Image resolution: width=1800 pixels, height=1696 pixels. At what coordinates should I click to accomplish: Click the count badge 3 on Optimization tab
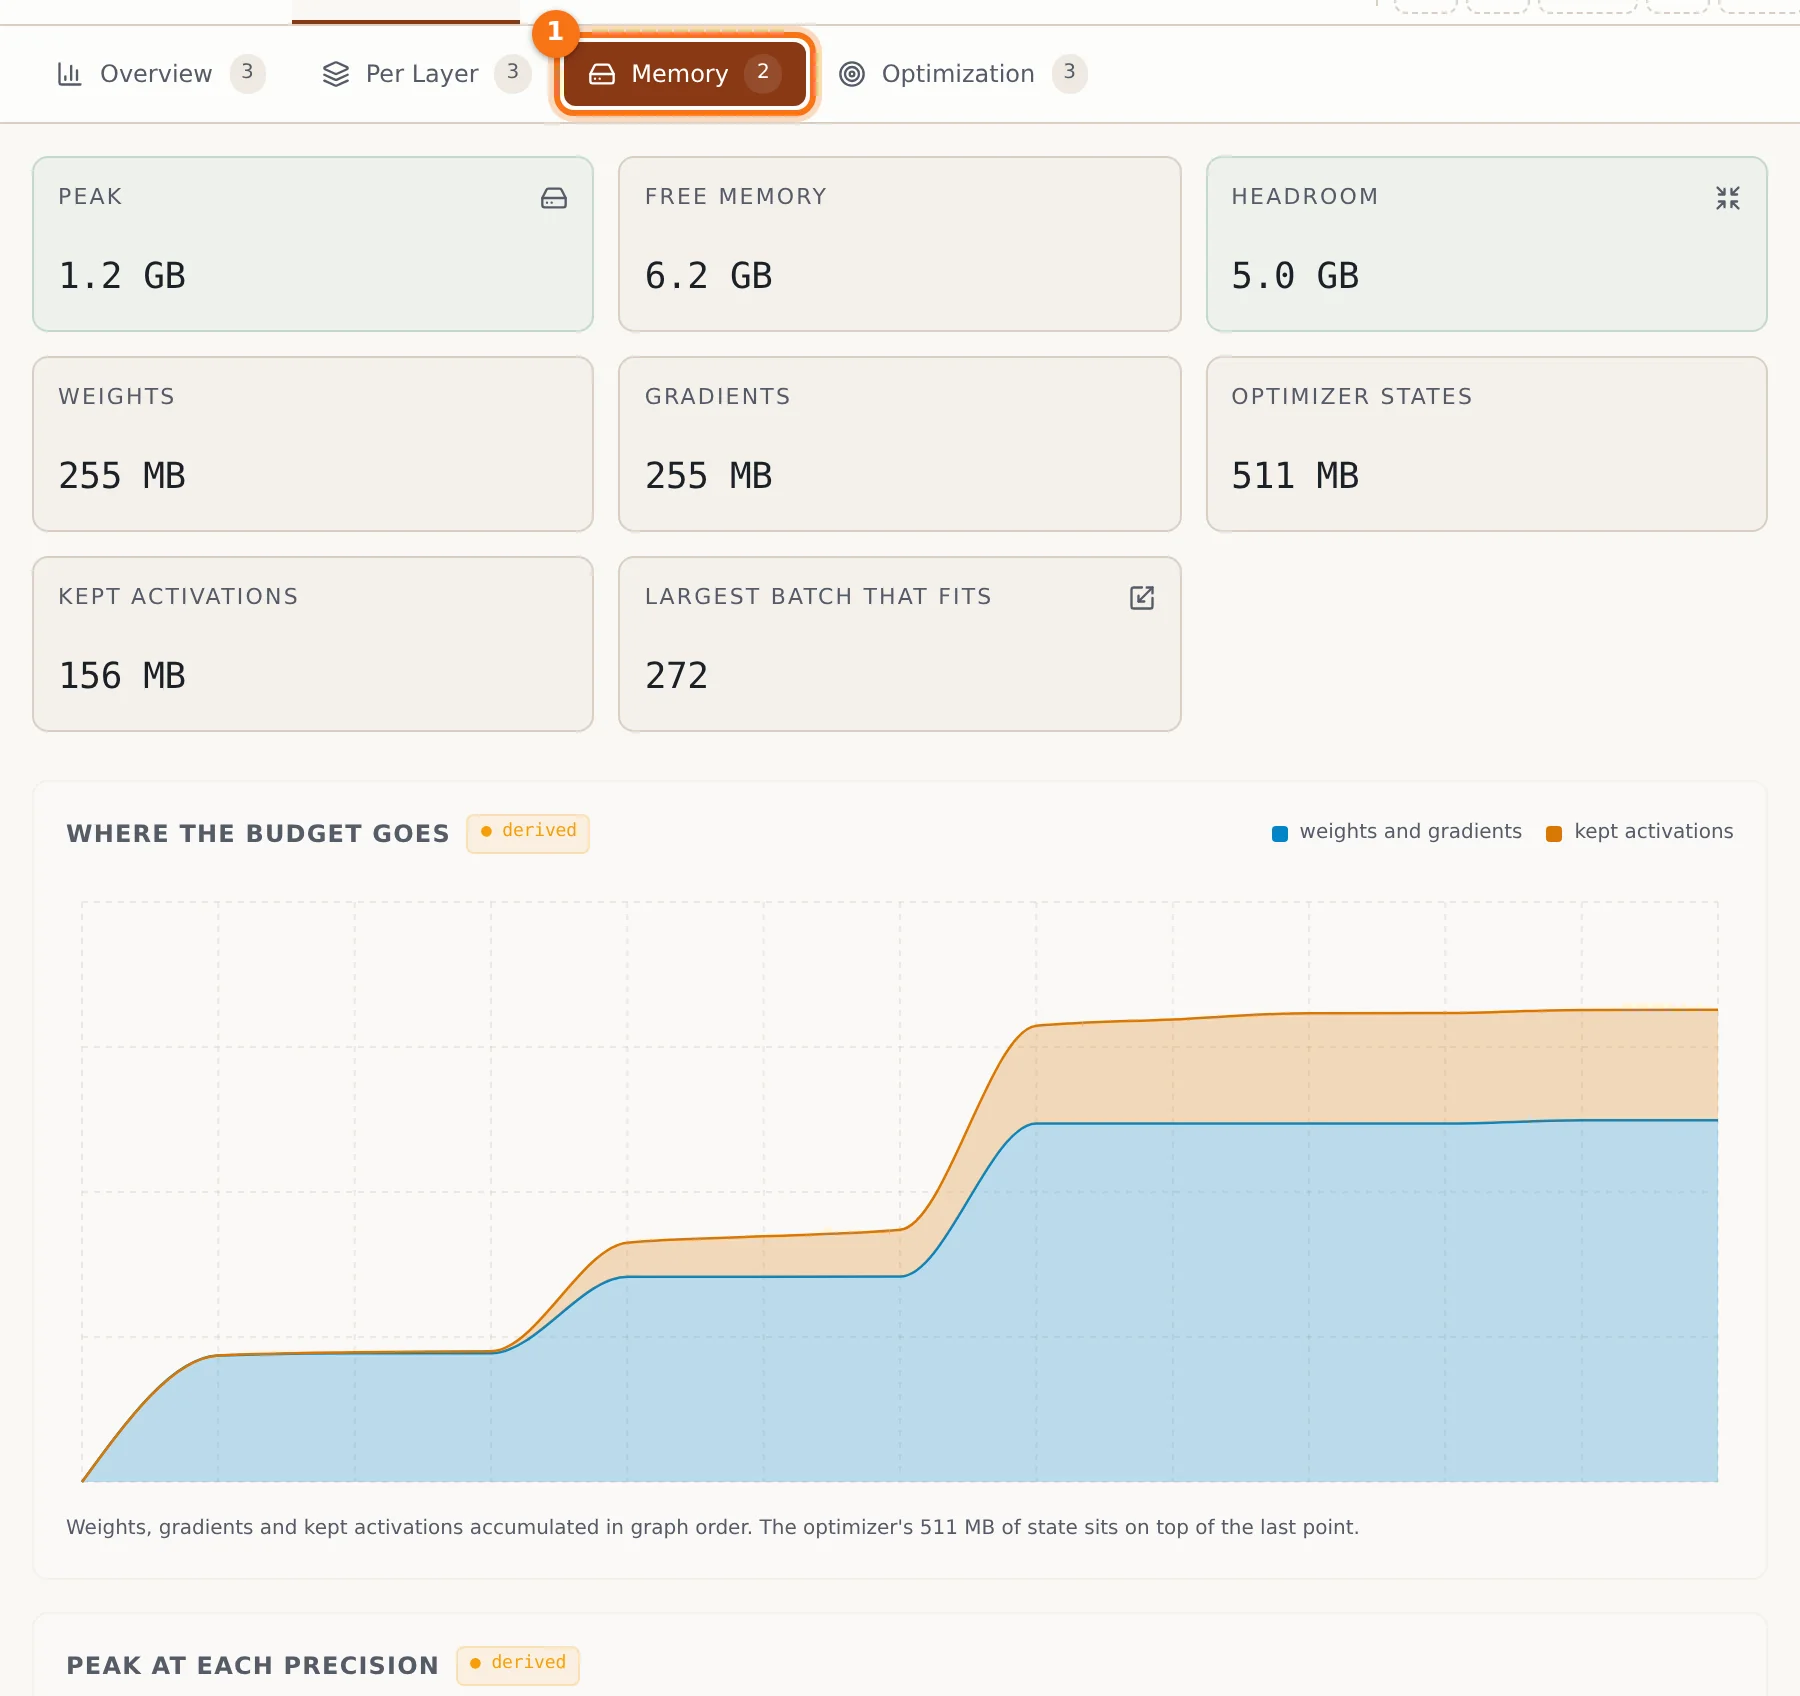(x=1069, y=73)
